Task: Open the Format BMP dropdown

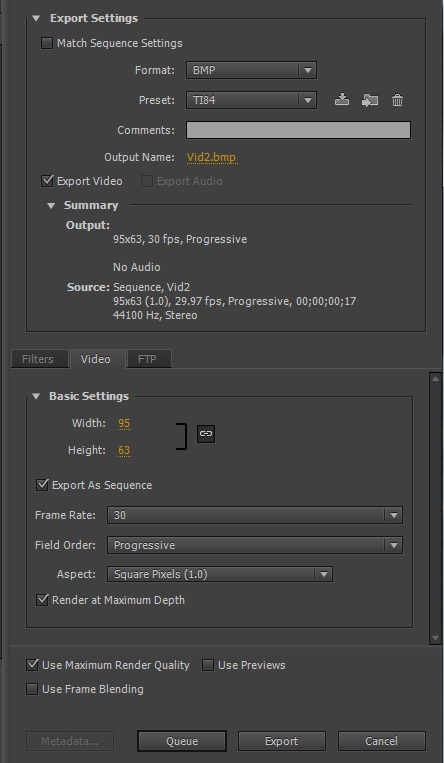Action: (251, 70)
